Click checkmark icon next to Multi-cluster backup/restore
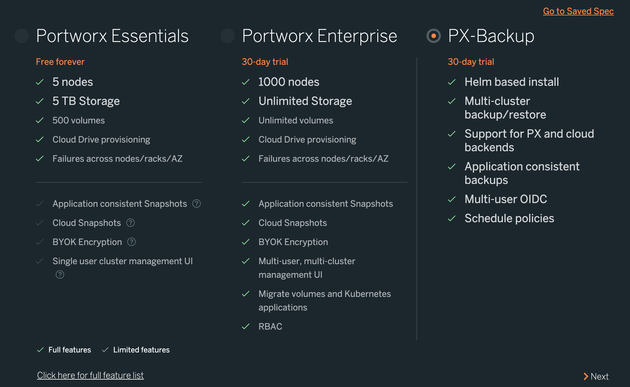The width and height of the screenshot is (630, 387). point(452,101)
